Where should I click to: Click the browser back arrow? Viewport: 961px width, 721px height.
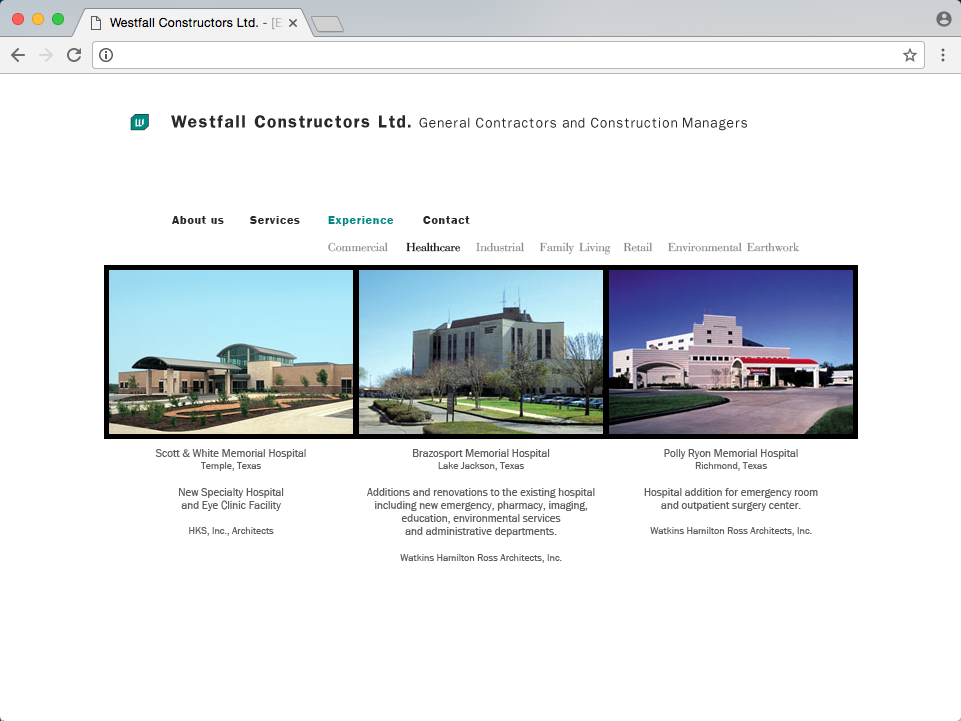click(x=18, y=55)
